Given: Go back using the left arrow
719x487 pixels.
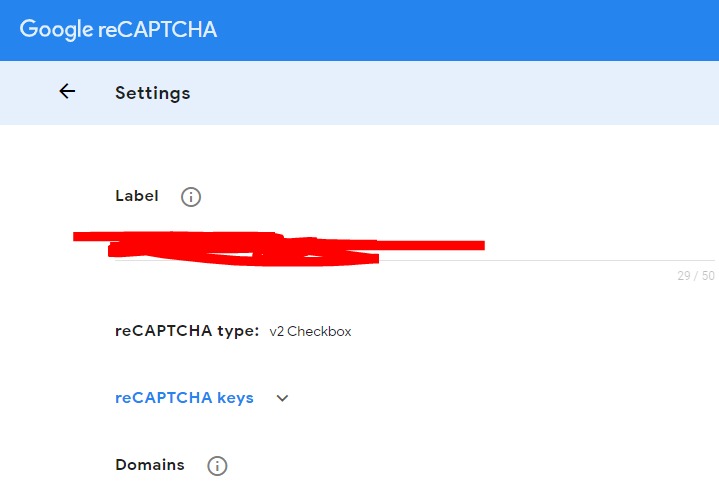Looking at the screenshot, I should coord(67,92).
